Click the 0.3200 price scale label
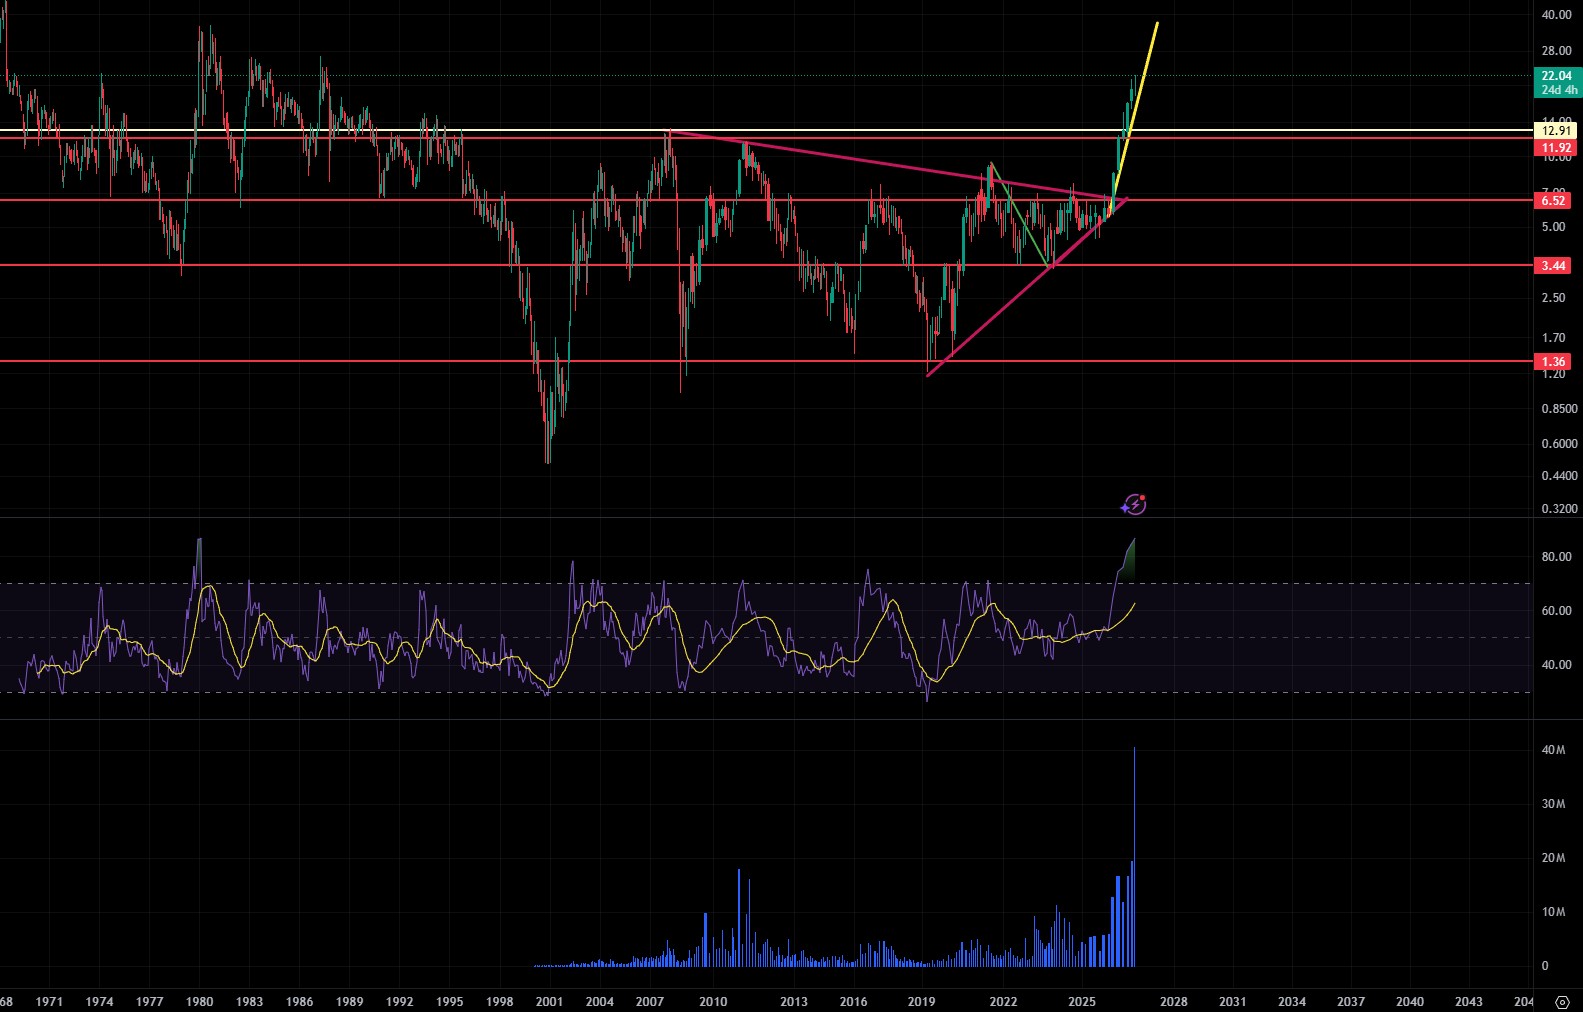 click(1559, 509)
